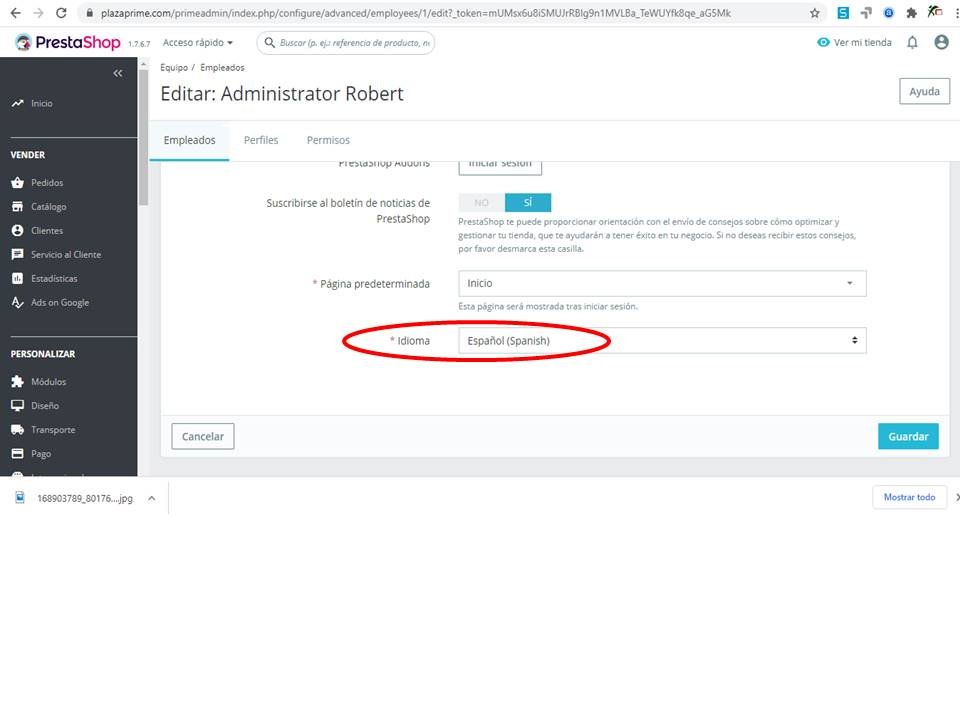Click the Estadísticas chart icon
The width and height of the screenshot is (960, 720).
(17, 278)
